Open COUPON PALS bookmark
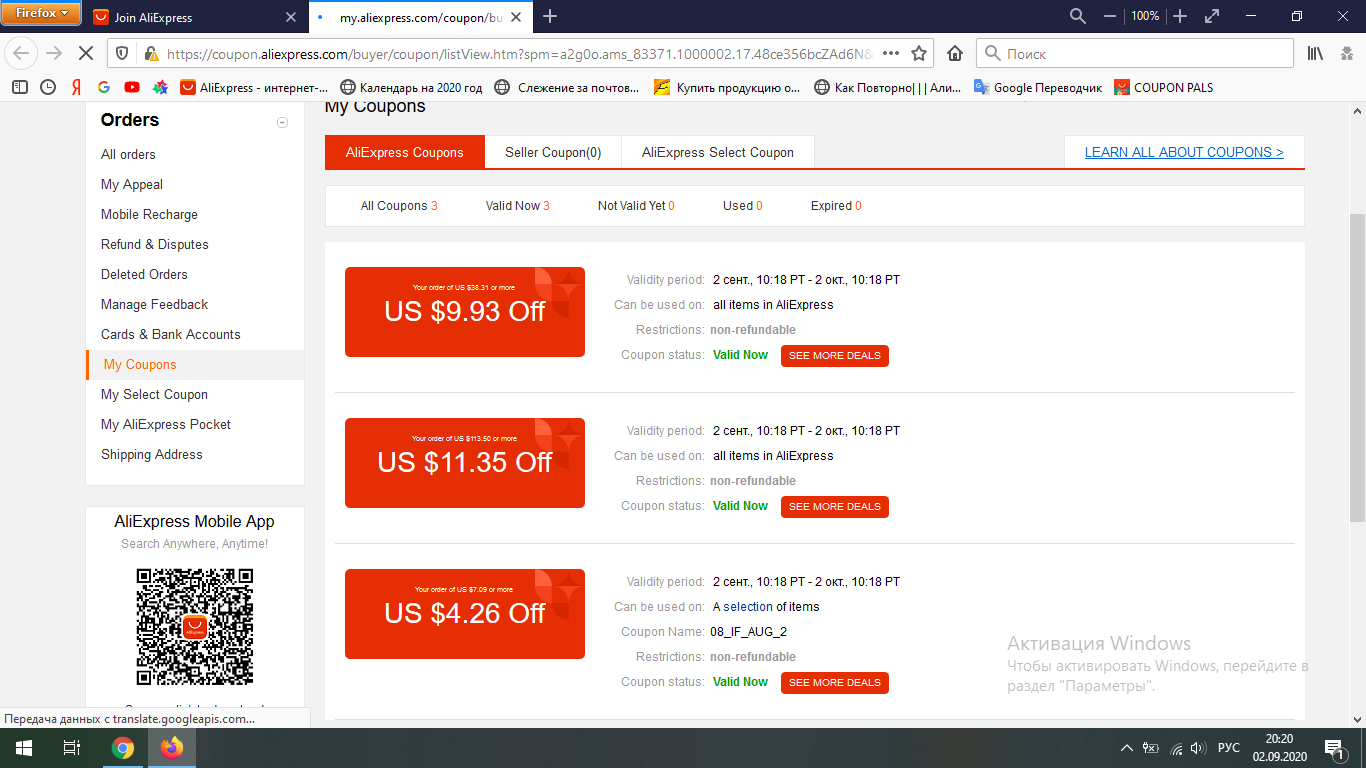The height and width of the screenshot is (768, 1366). coord(1164,87)
